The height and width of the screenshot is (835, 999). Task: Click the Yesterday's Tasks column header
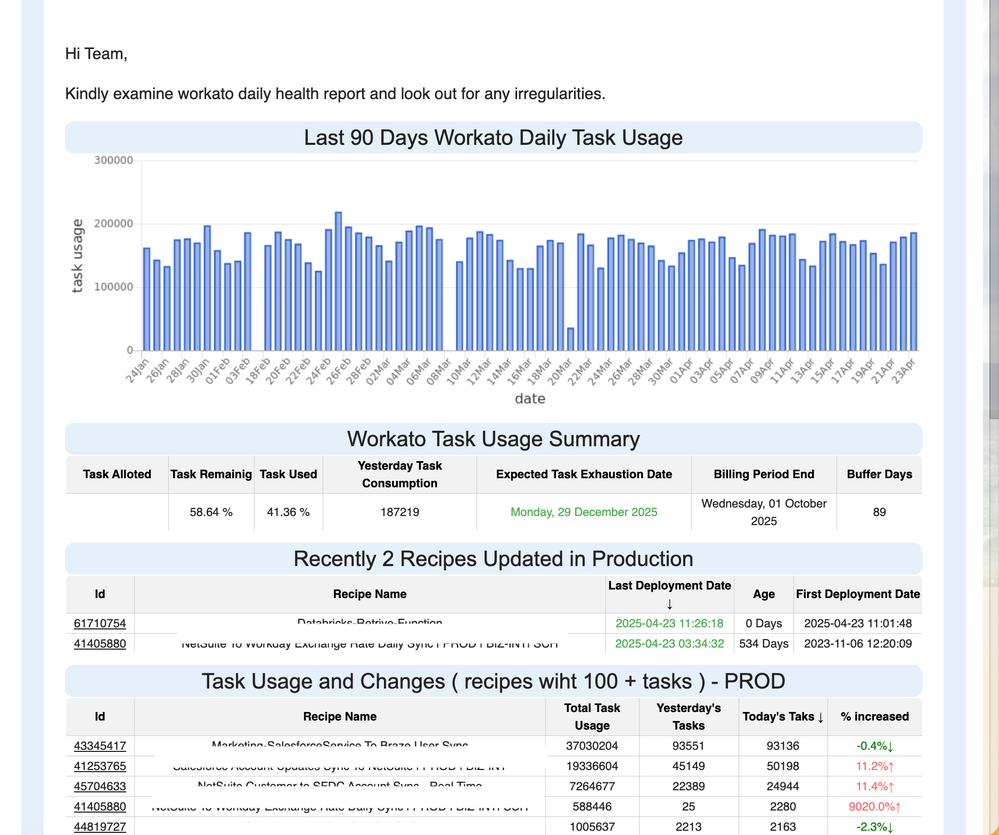click(x=688, y=716)
